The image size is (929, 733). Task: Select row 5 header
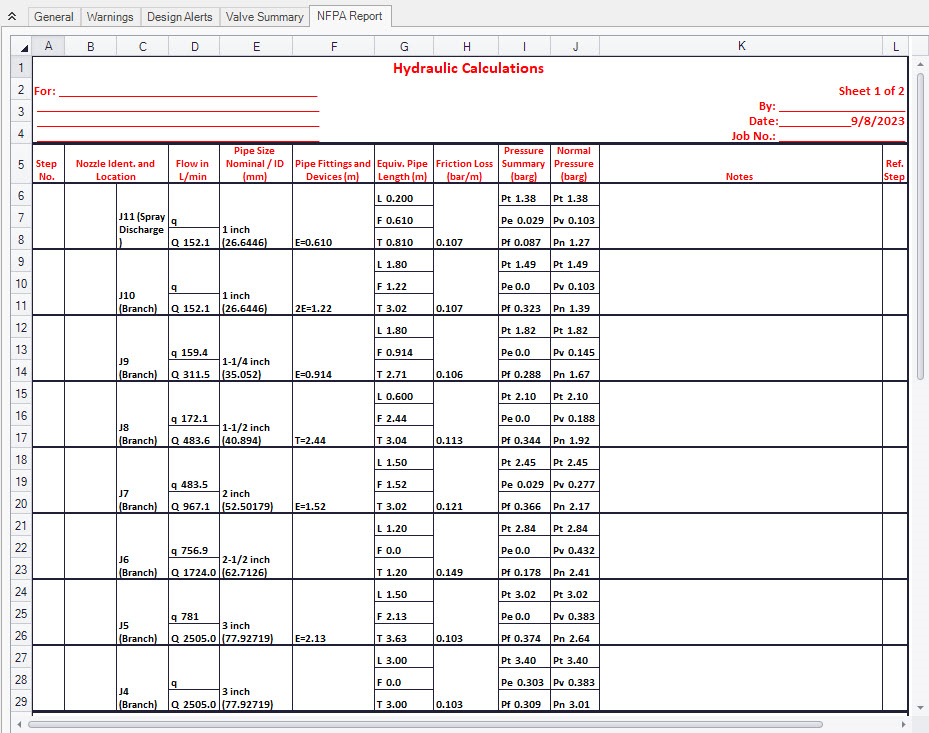(x=21, y=164)
